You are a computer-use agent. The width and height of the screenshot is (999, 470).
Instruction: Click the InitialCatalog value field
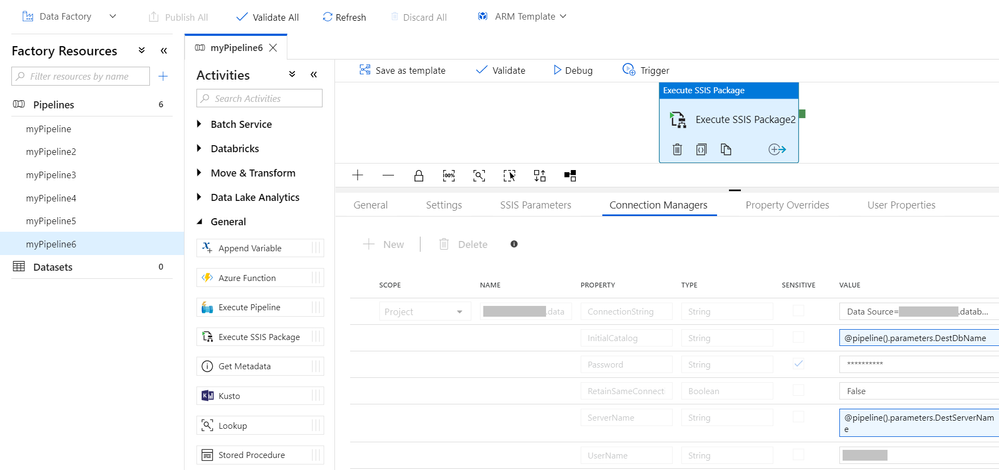click(919, 338)
